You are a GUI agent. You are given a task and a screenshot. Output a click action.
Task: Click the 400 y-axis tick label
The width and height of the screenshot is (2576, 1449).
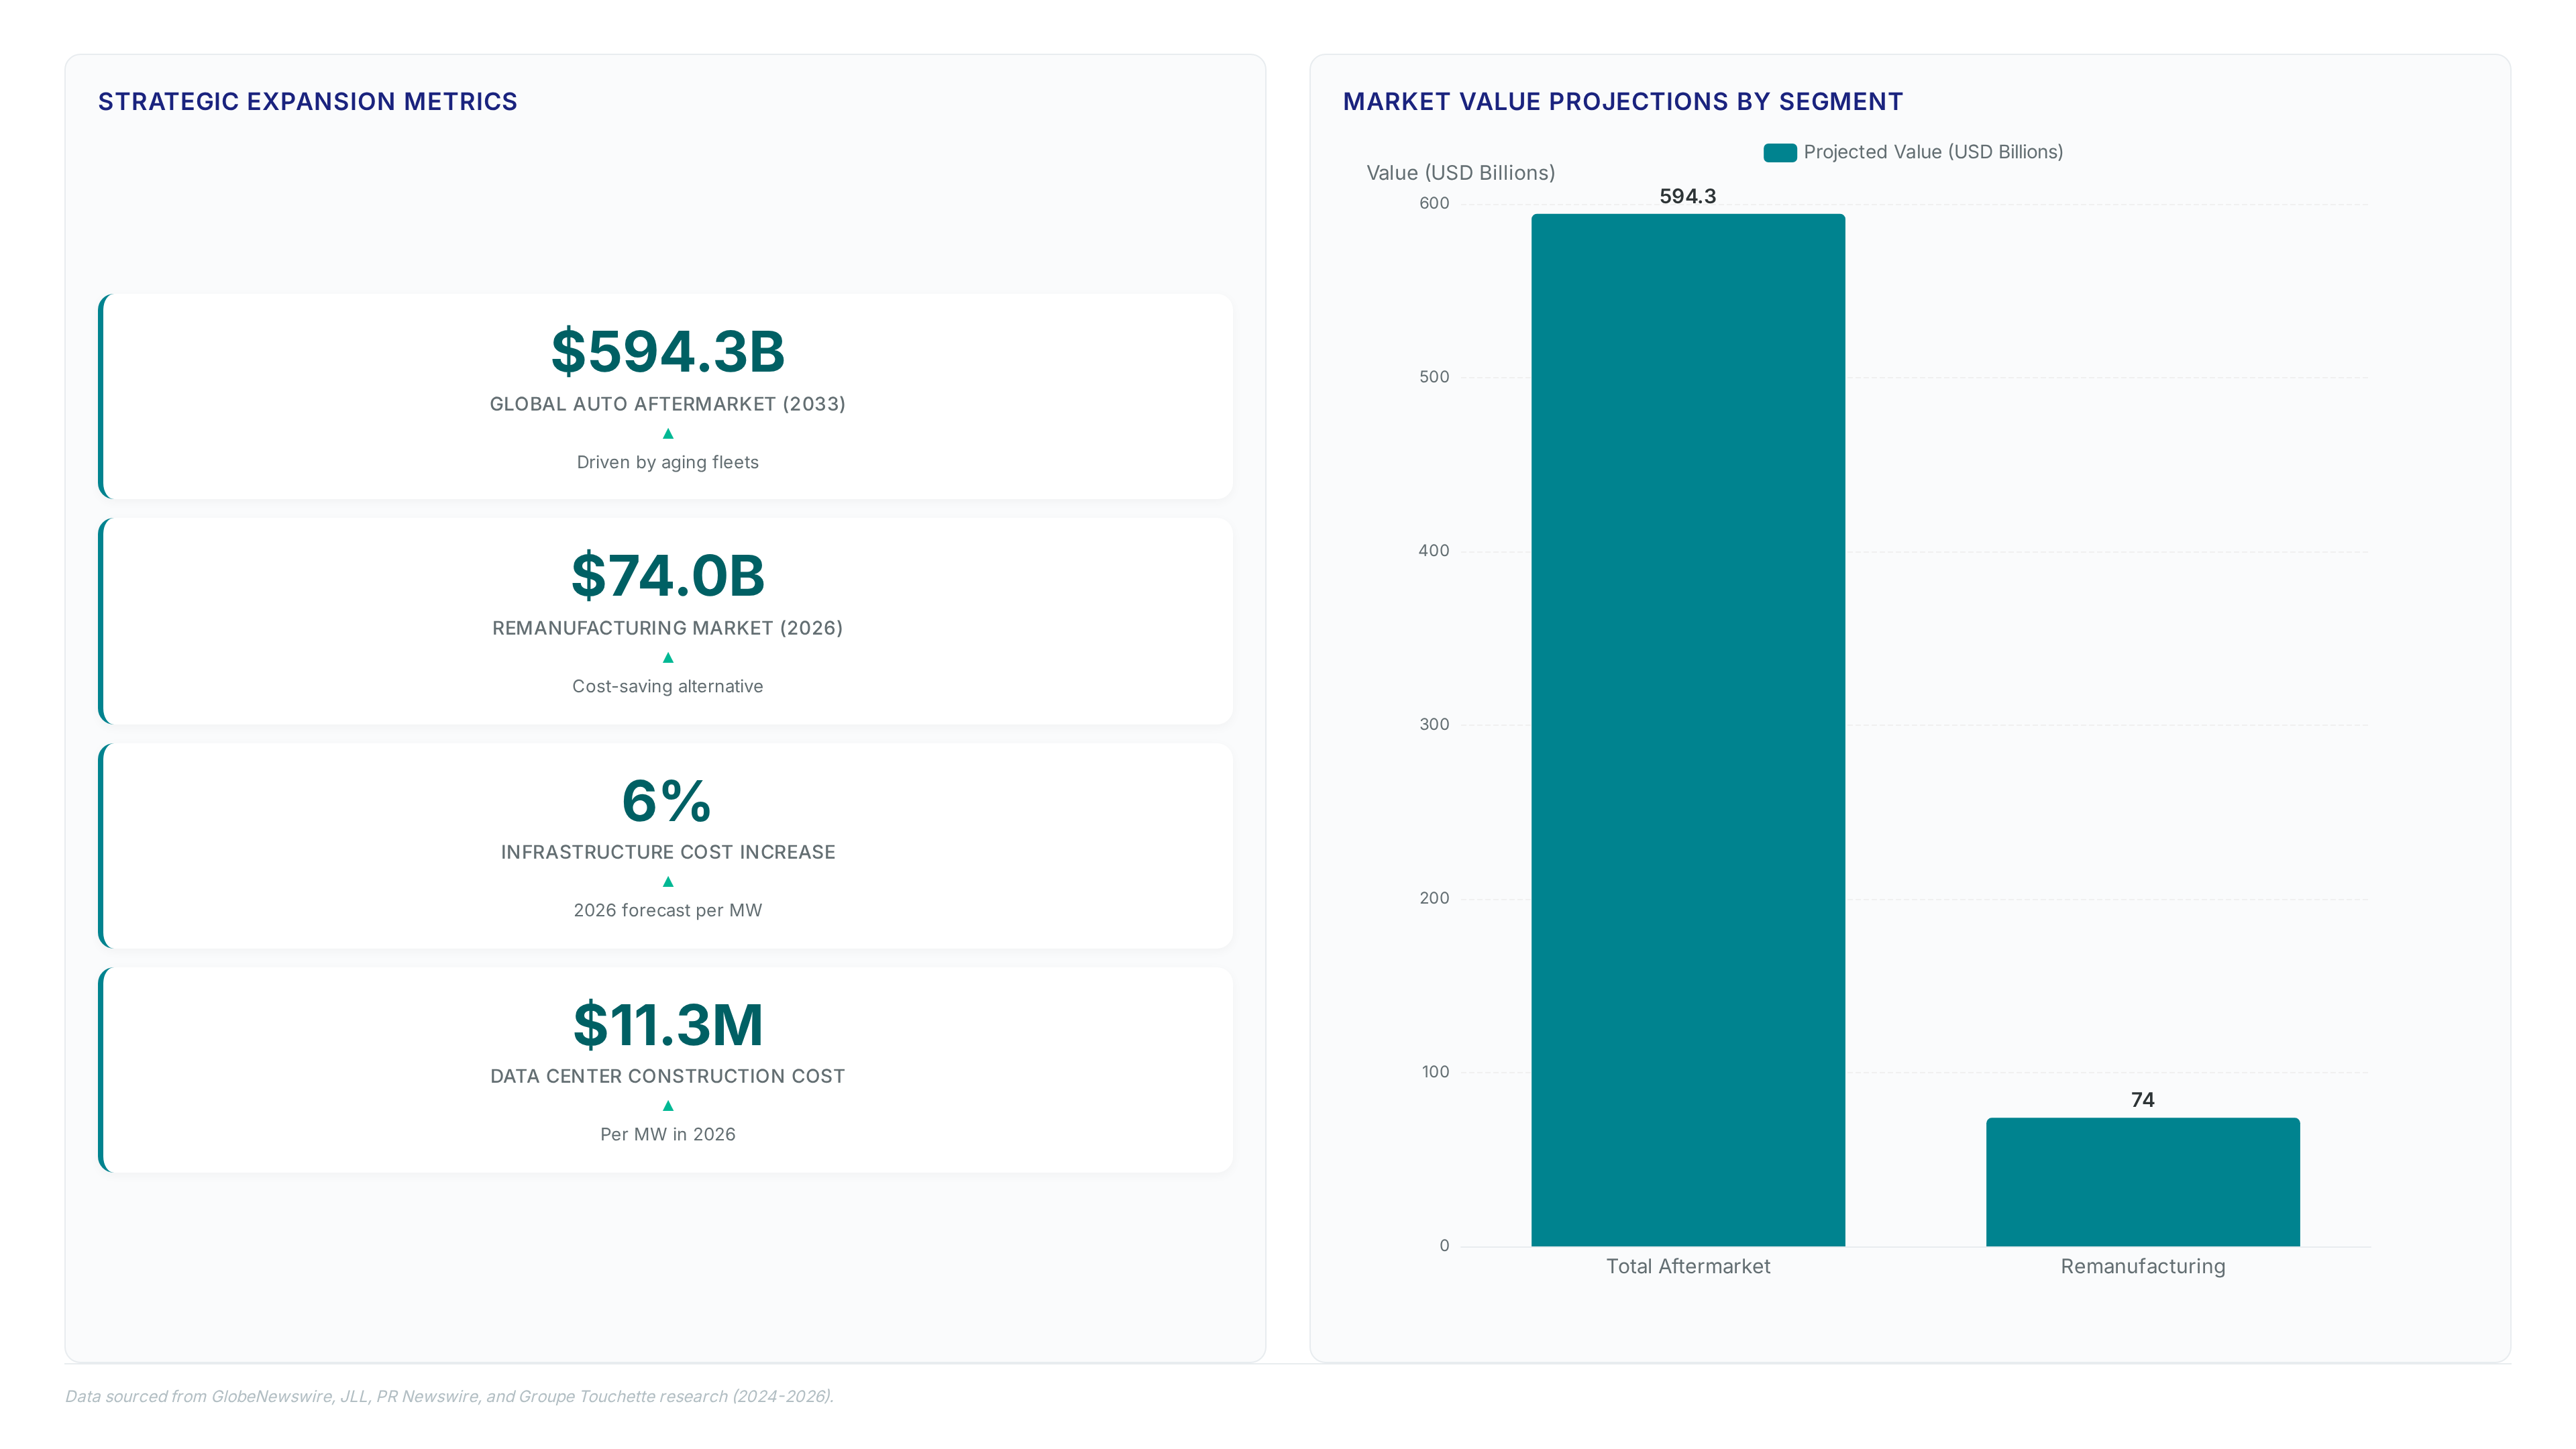click(1434, 551)
